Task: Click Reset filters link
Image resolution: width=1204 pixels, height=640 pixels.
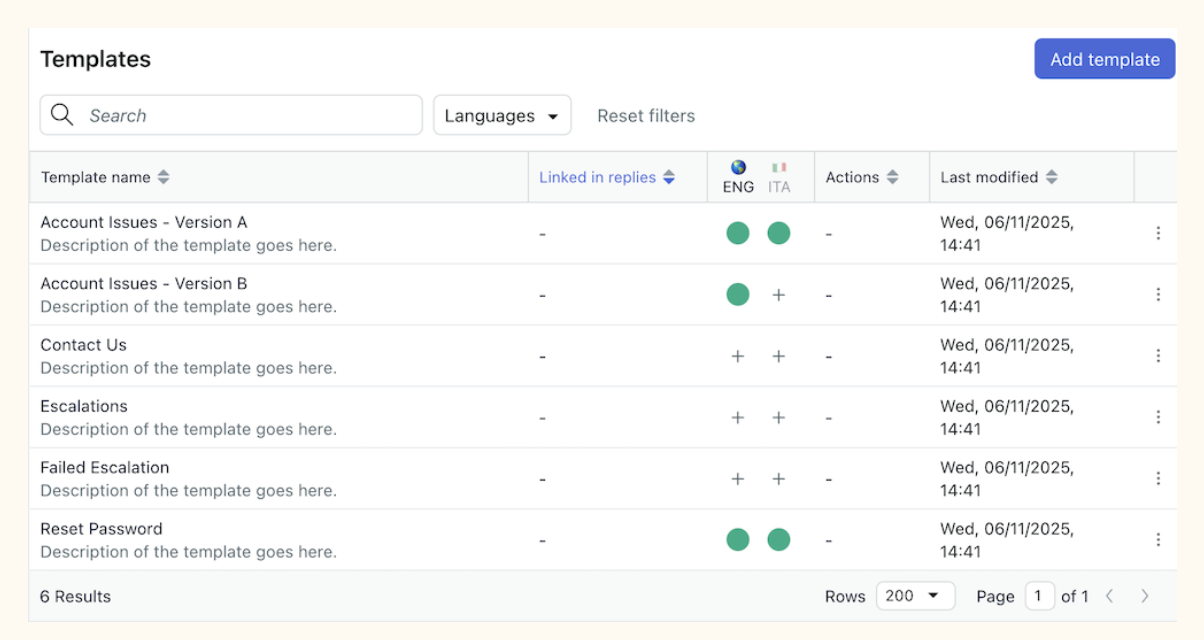Action: click(646, 116)
